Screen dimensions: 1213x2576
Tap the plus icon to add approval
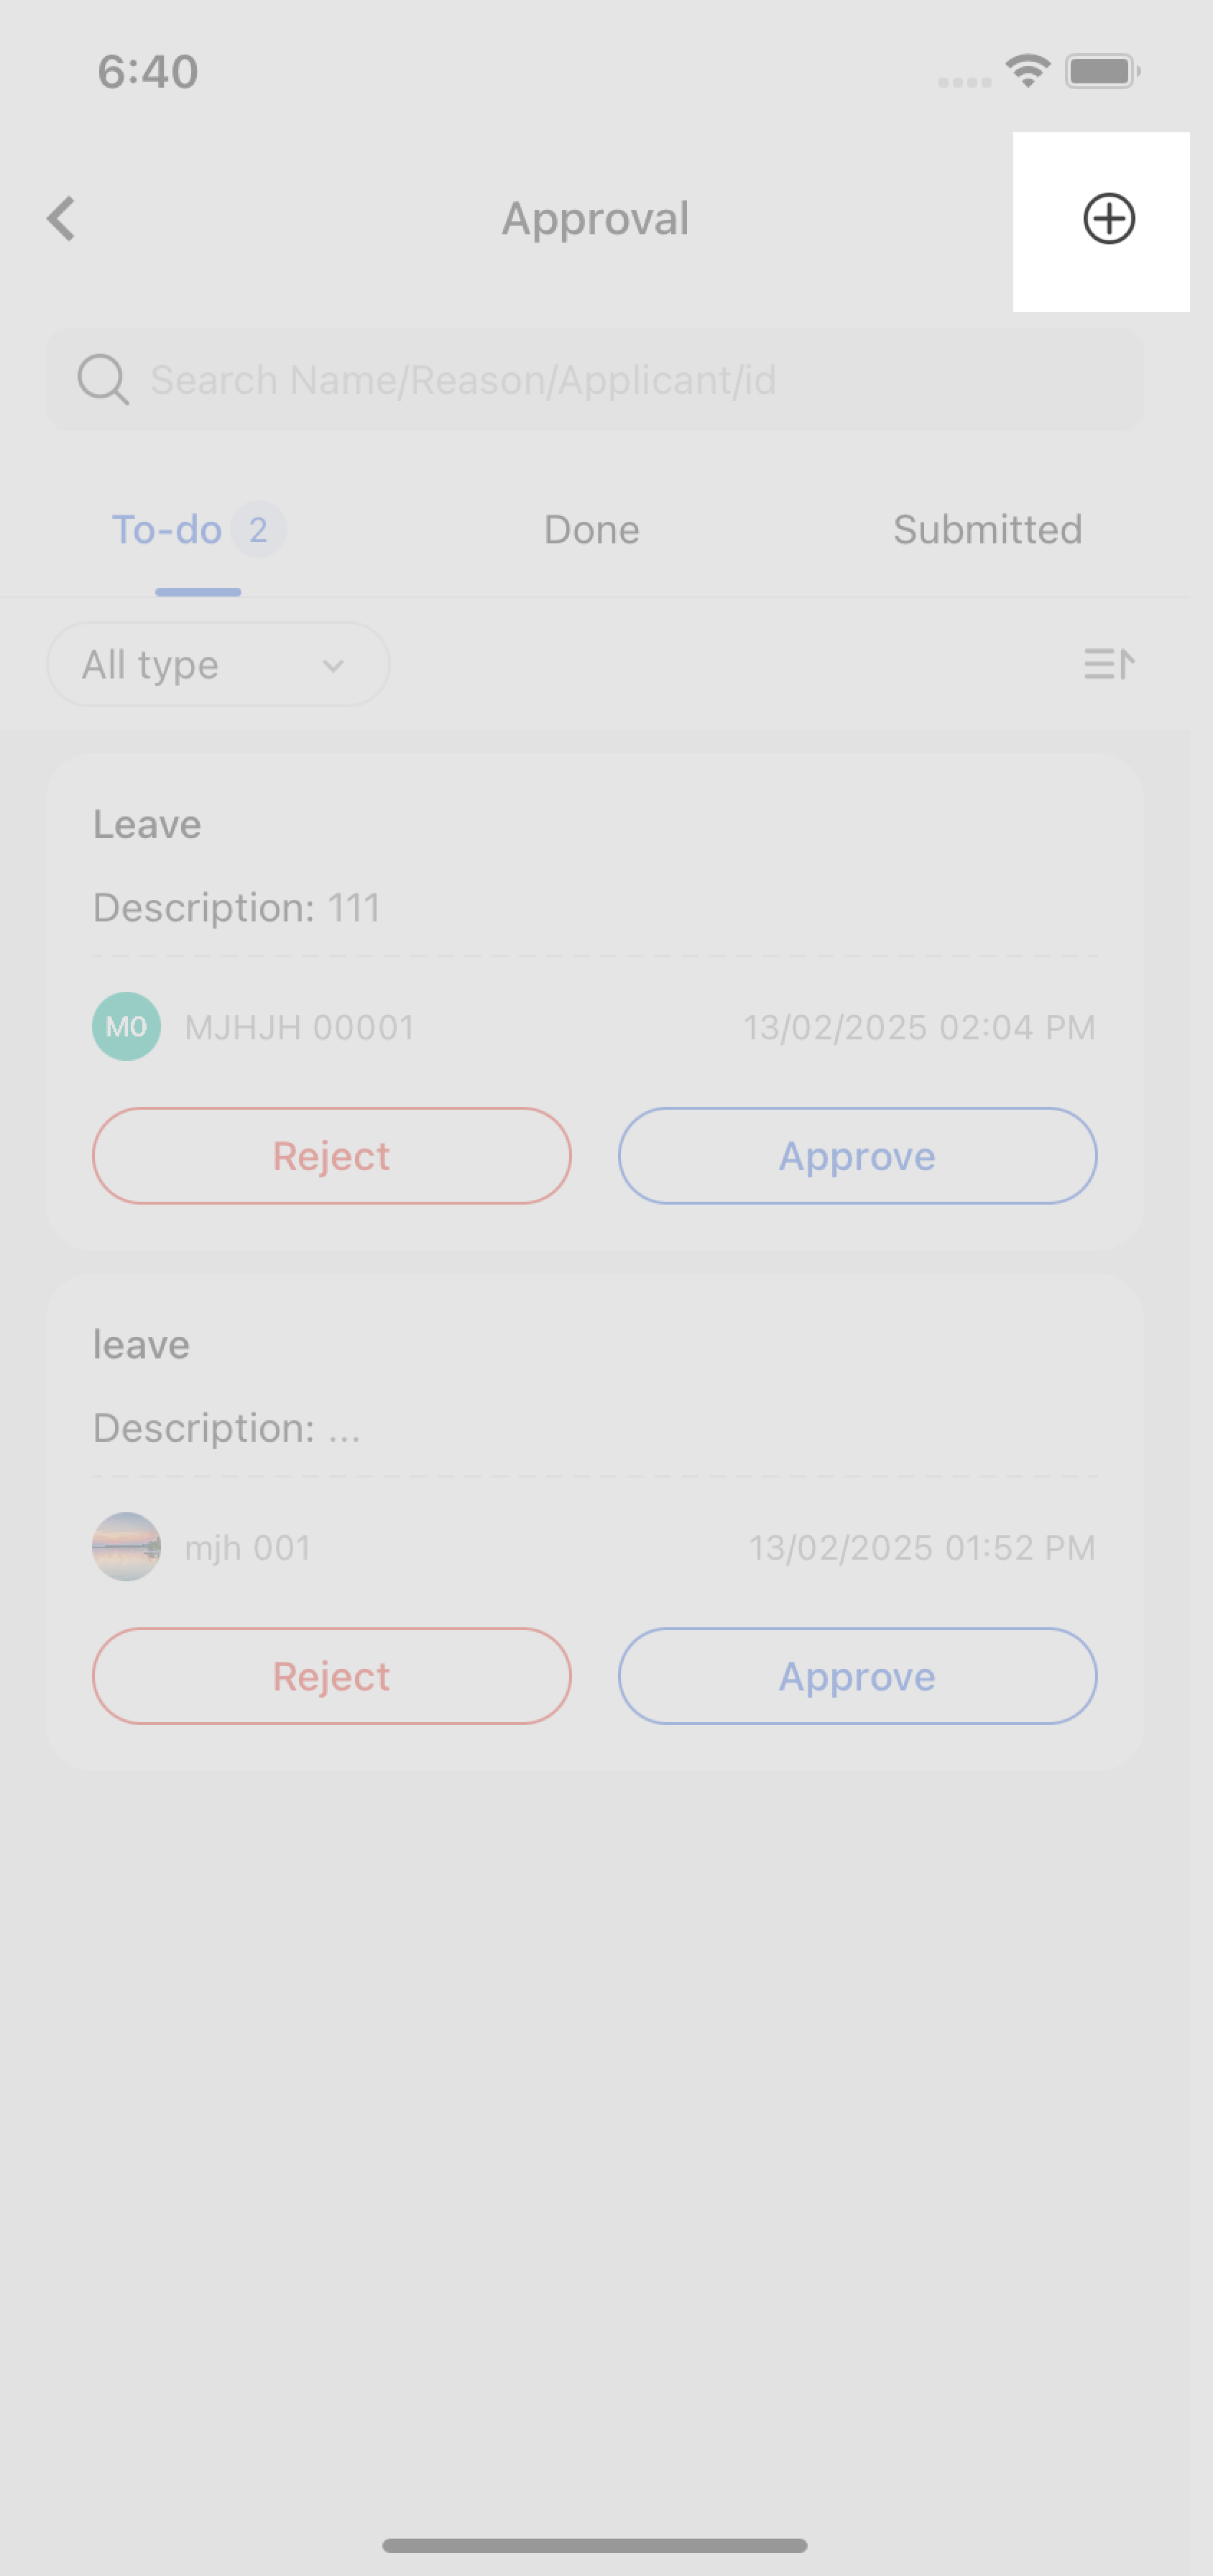pos(1108,219)
